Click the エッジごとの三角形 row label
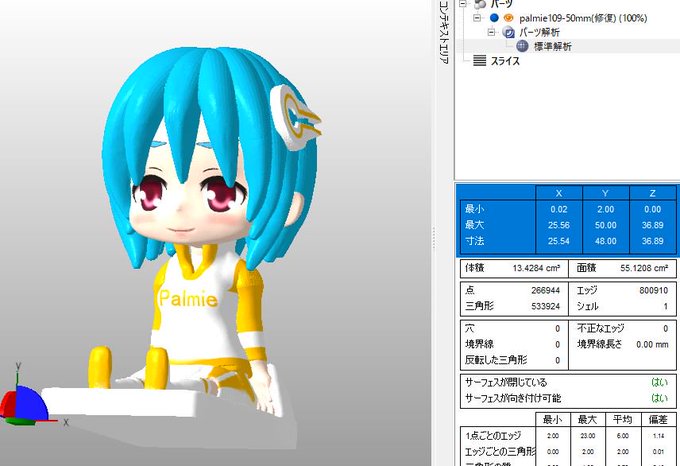The width and height of the screenshot is (680, 466). click(500, 452)
